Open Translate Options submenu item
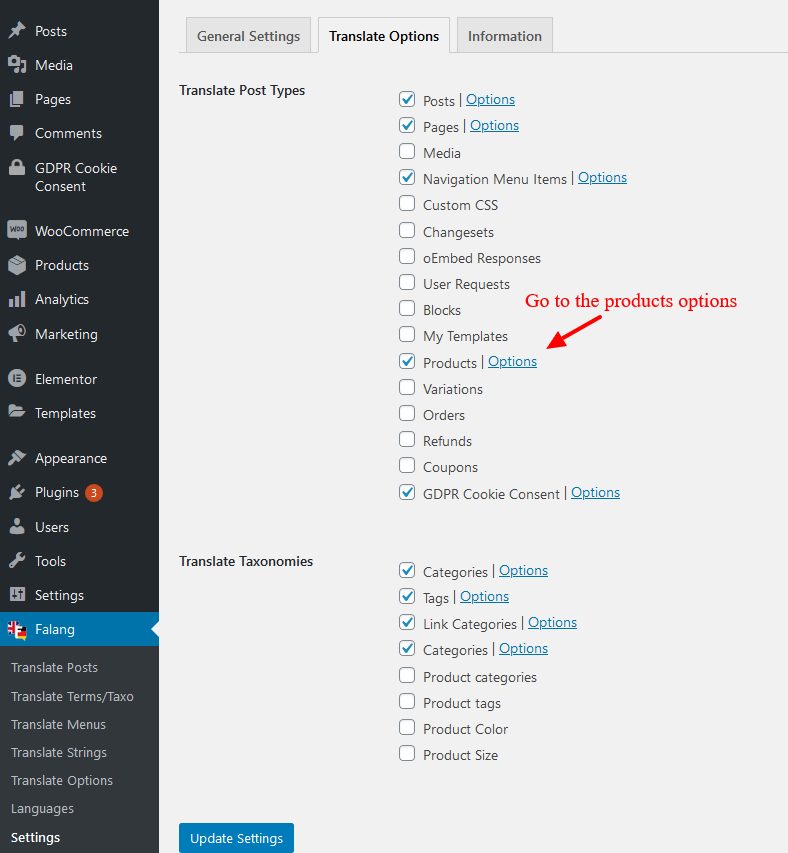 (62, 781)
